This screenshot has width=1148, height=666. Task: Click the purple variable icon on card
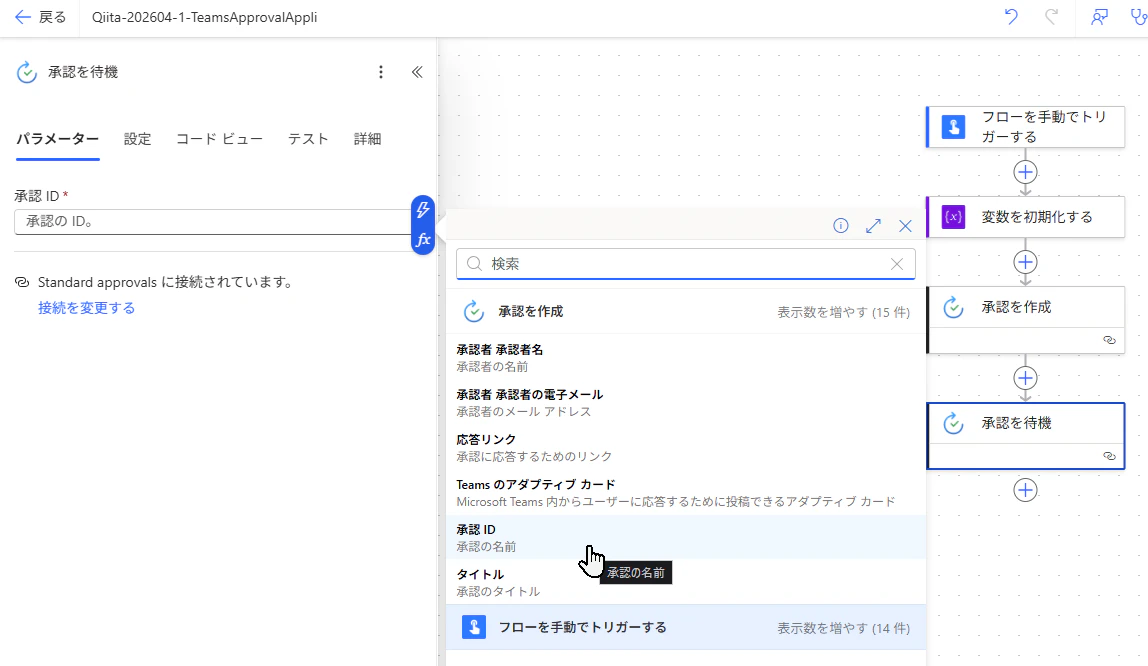[x=953, y=217]
